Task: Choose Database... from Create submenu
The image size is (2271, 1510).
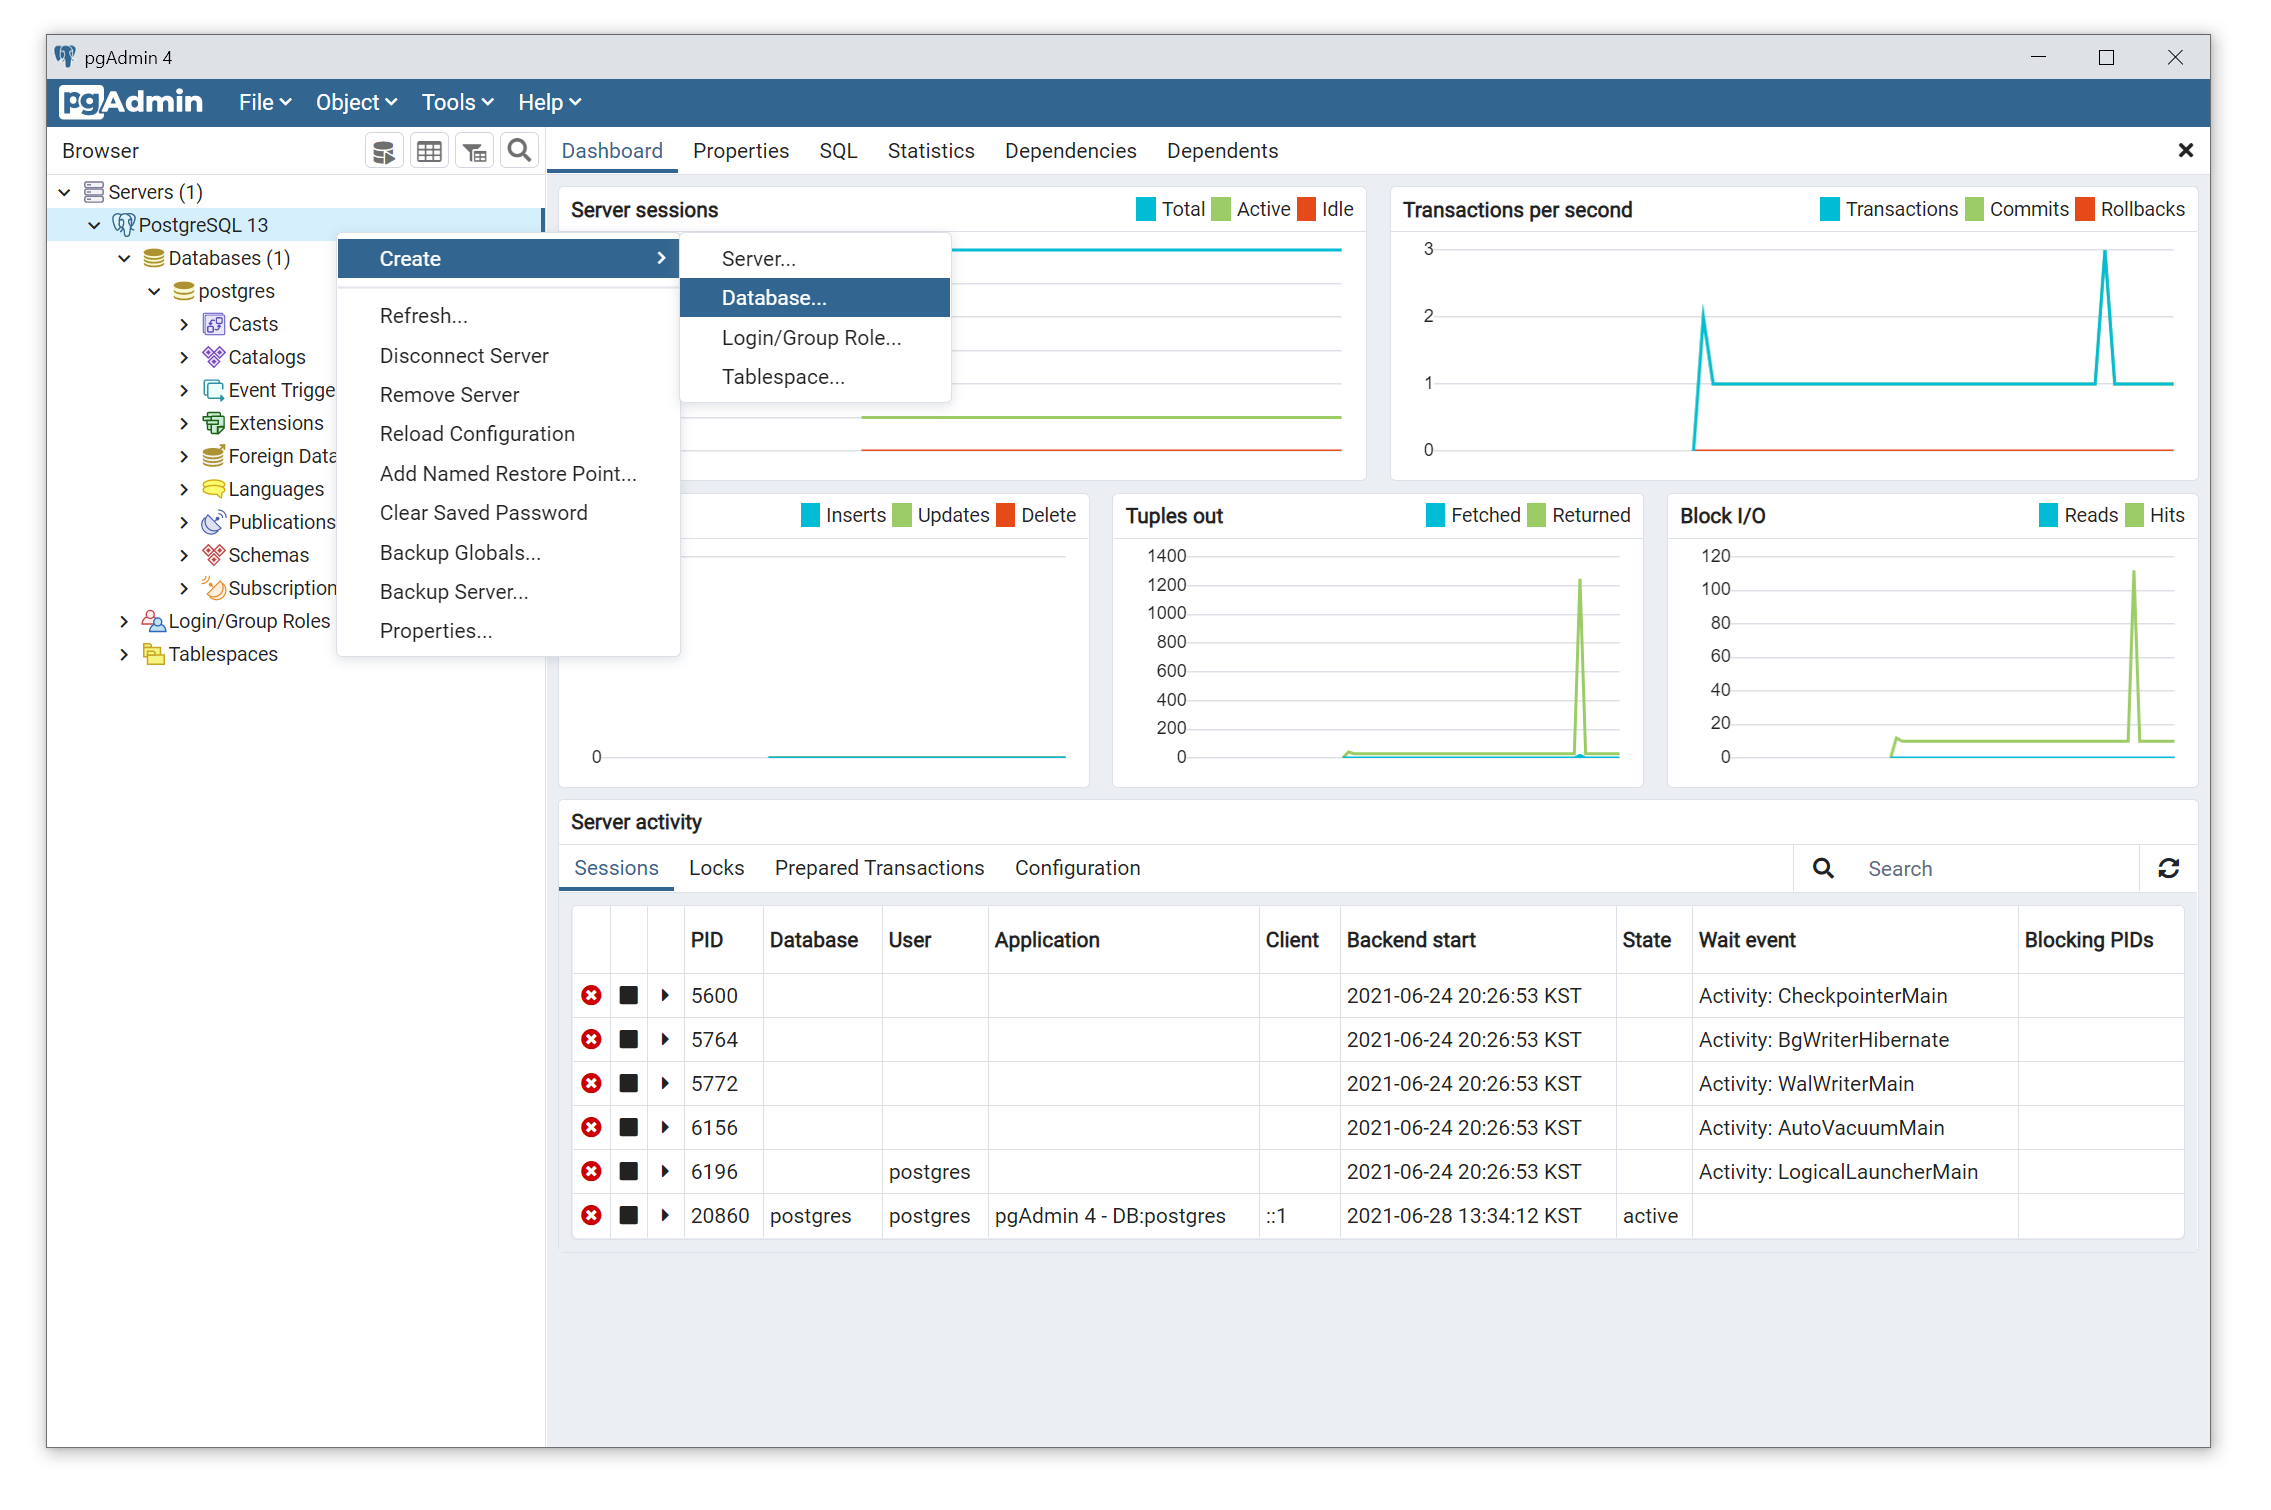Action: 774,298
